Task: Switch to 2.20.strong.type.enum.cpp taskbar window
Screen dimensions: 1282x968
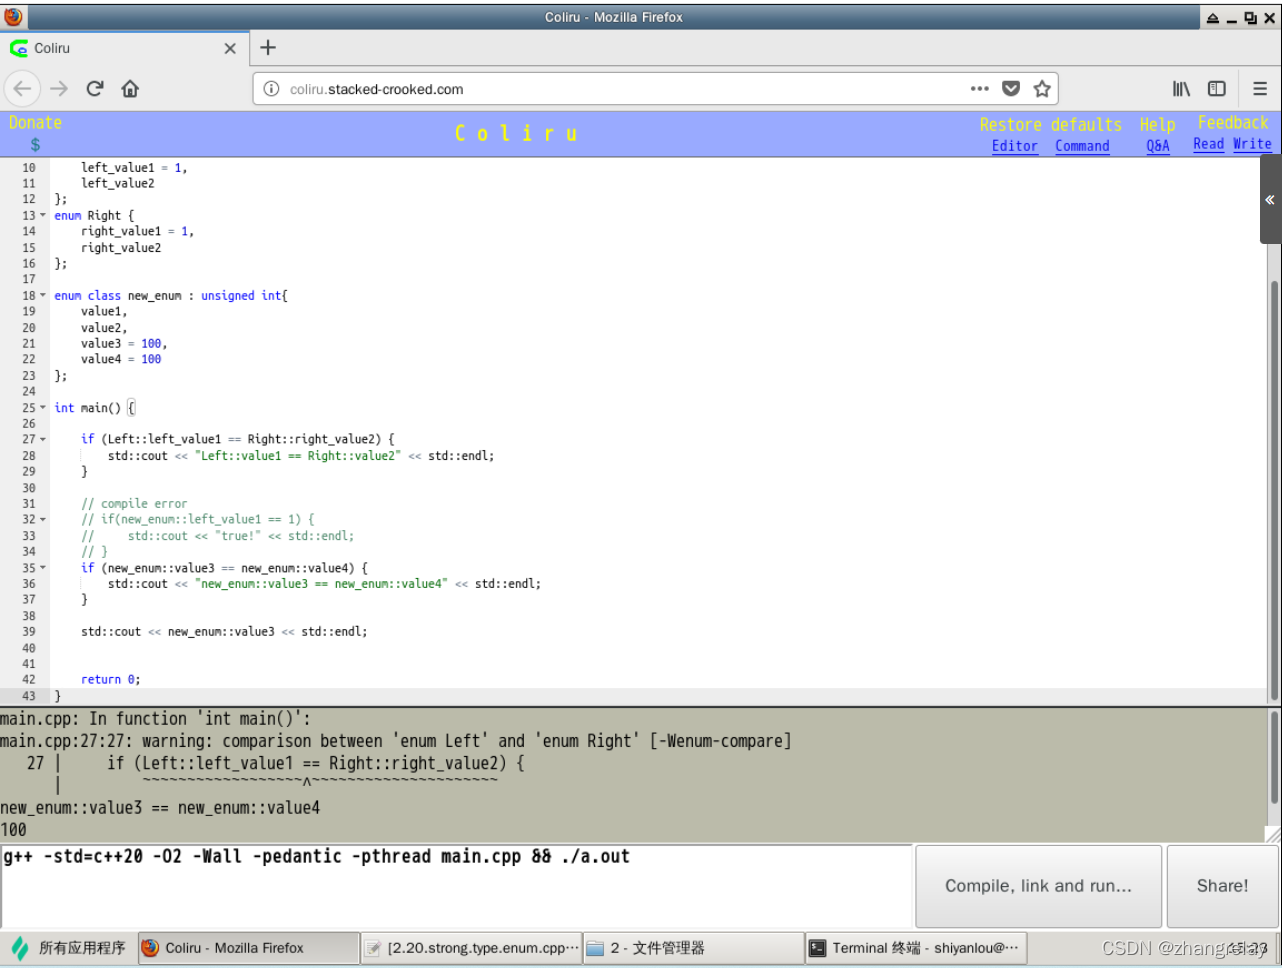Action: pos(471,948)
